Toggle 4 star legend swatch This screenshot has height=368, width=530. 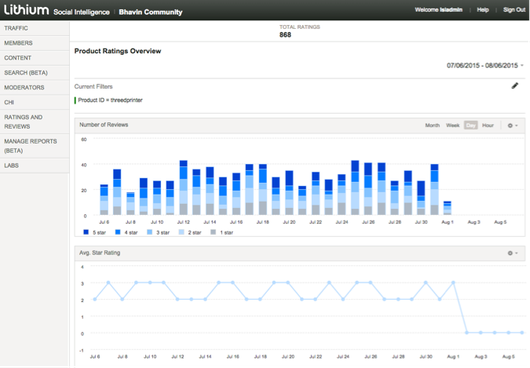pyautogui.click(x=118, y=232)
